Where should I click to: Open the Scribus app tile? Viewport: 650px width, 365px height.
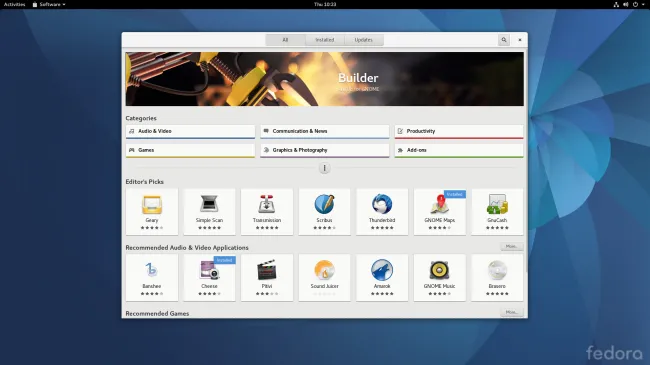pos(325,212)
